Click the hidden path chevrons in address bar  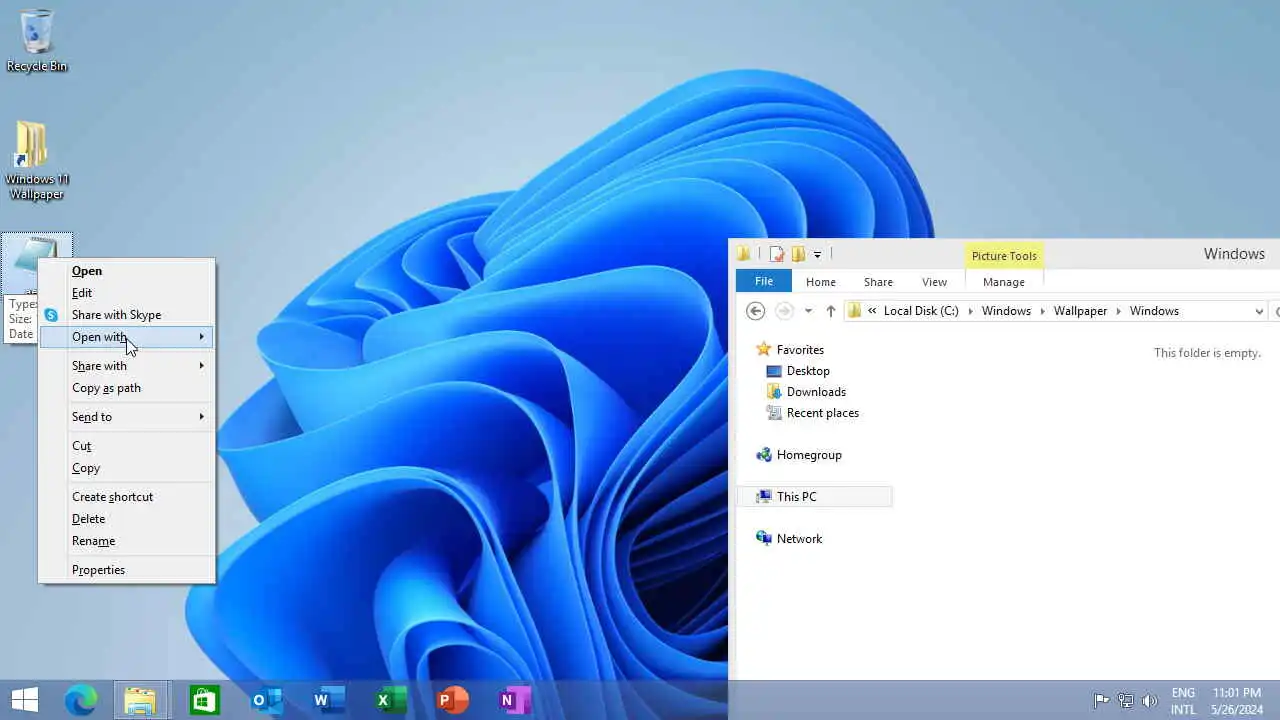[872, 311]
